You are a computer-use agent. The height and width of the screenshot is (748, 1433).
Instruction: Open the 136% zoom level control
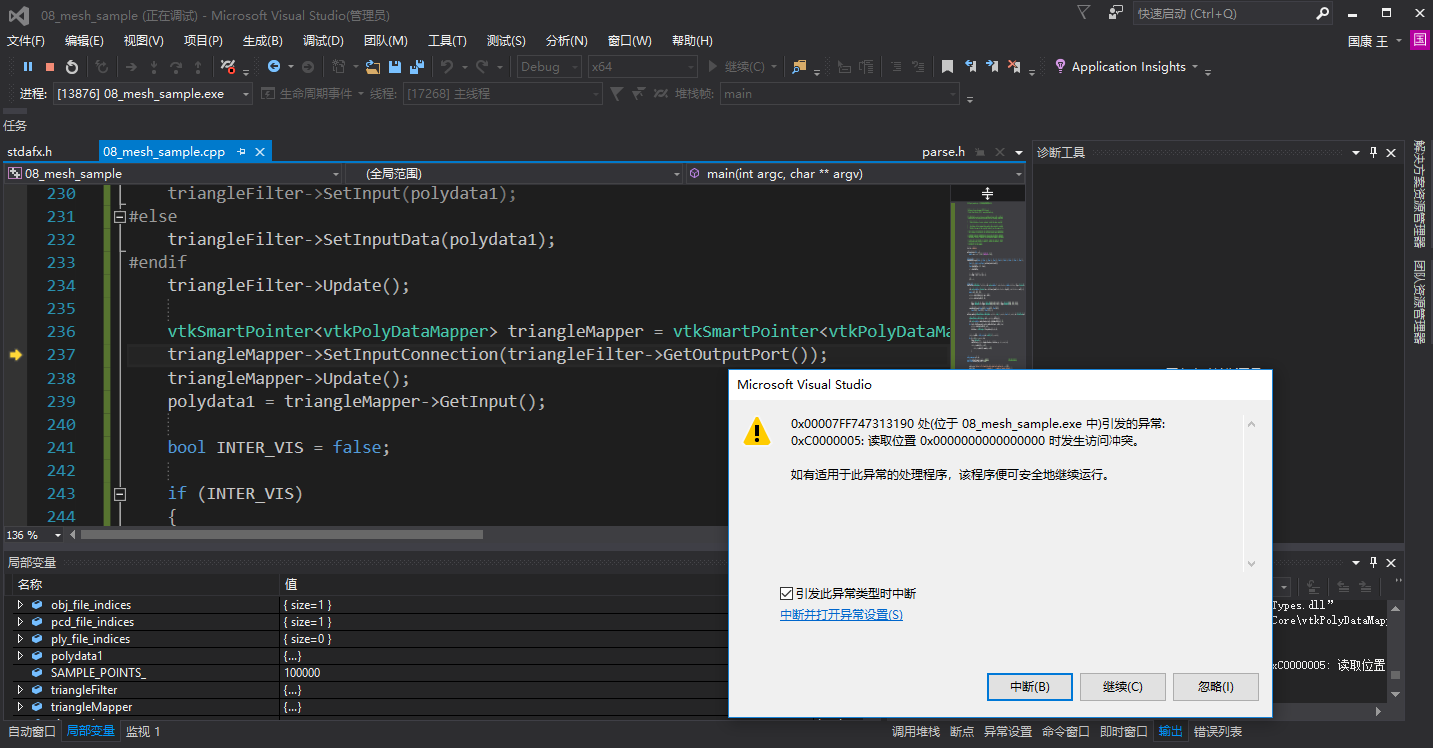click(32, 535)
